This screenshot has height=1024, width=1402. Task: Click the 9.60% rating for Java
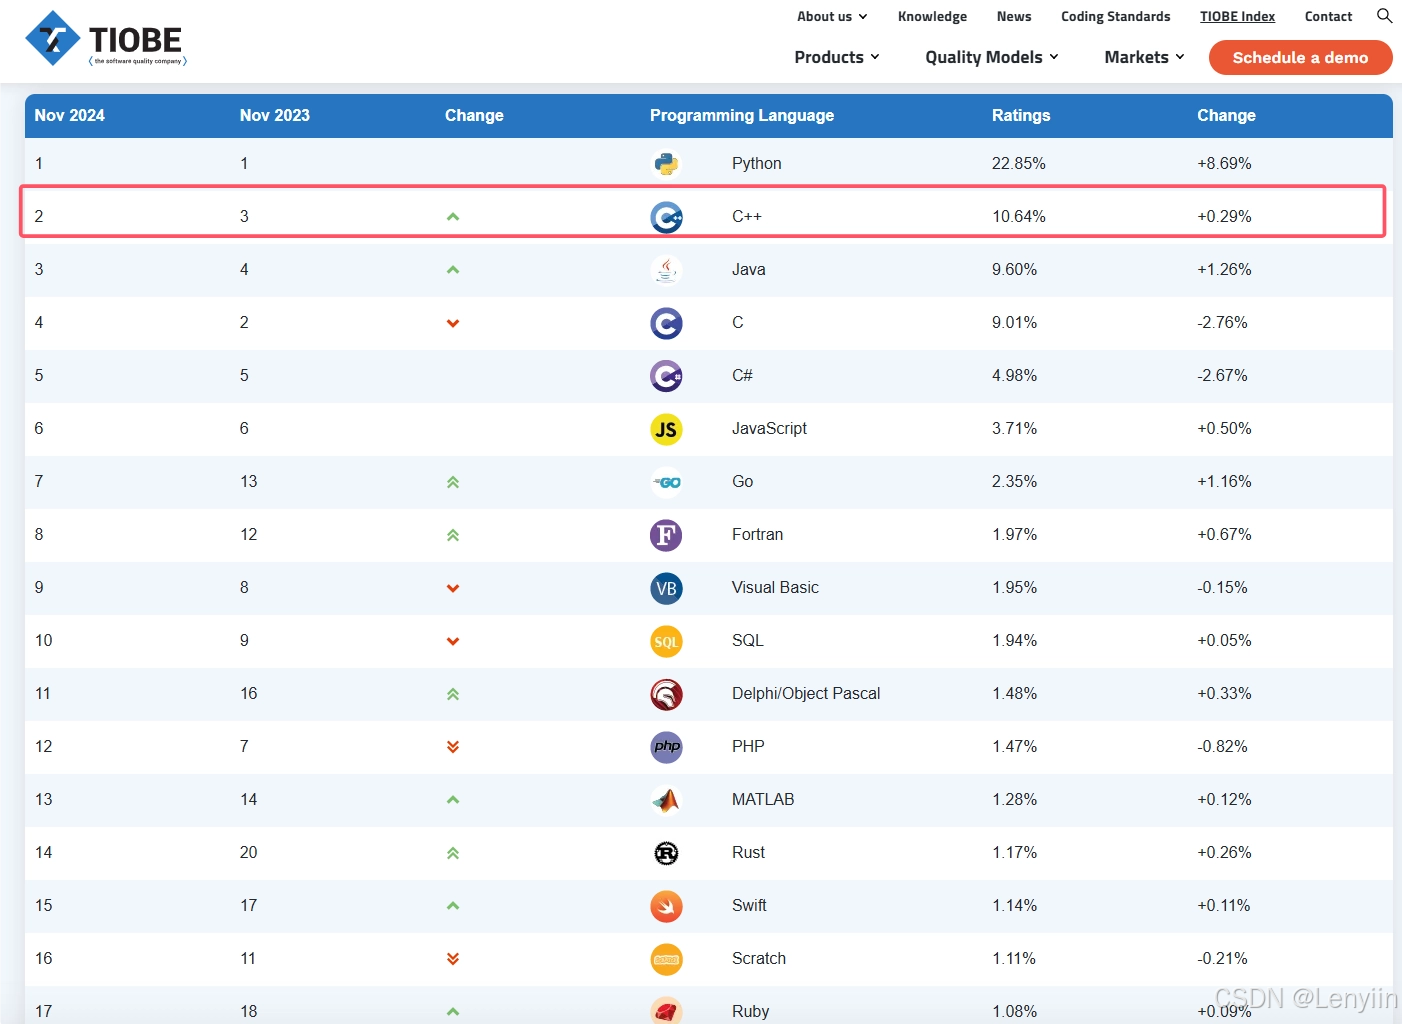[x=1015, y=270]
